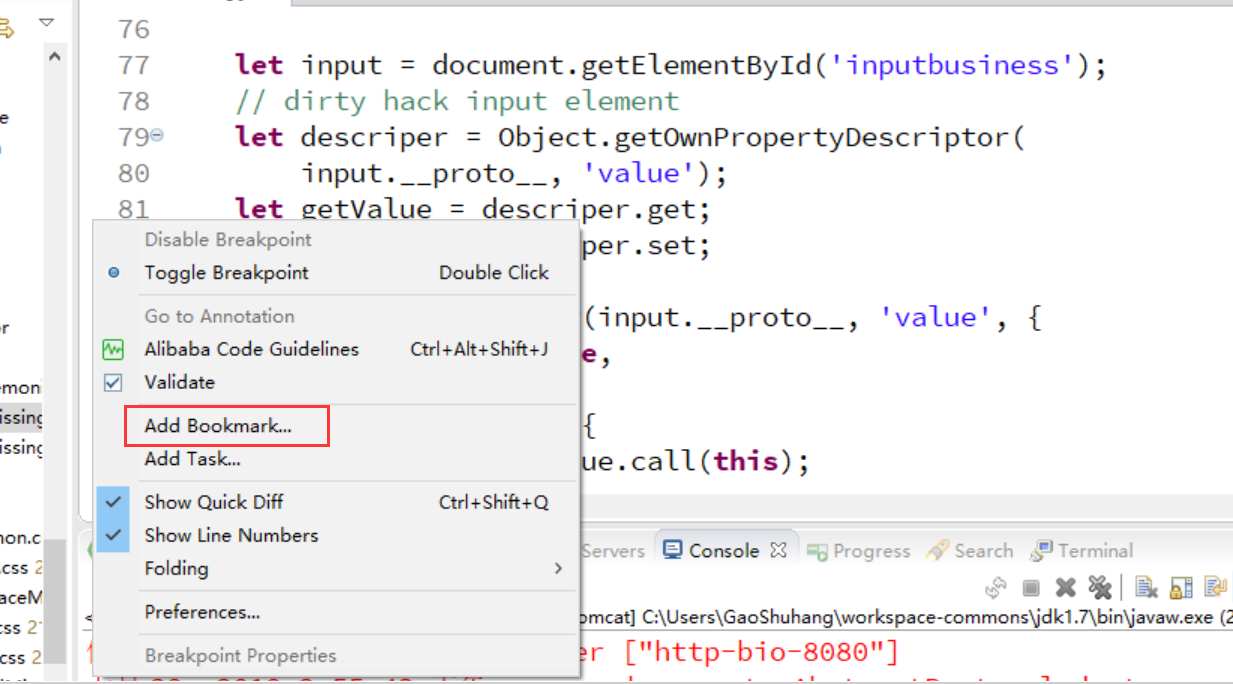Click the Alibaba Code Guidelines green icon
Screen dimensions: 1233x684
(113, 350)
